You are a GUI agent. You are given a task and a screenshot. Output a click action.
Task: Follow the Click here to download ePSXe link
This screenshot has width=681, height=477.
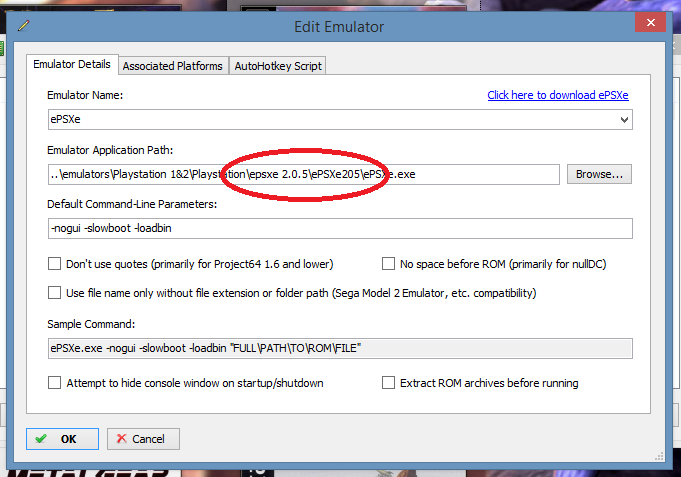point(558,95)
